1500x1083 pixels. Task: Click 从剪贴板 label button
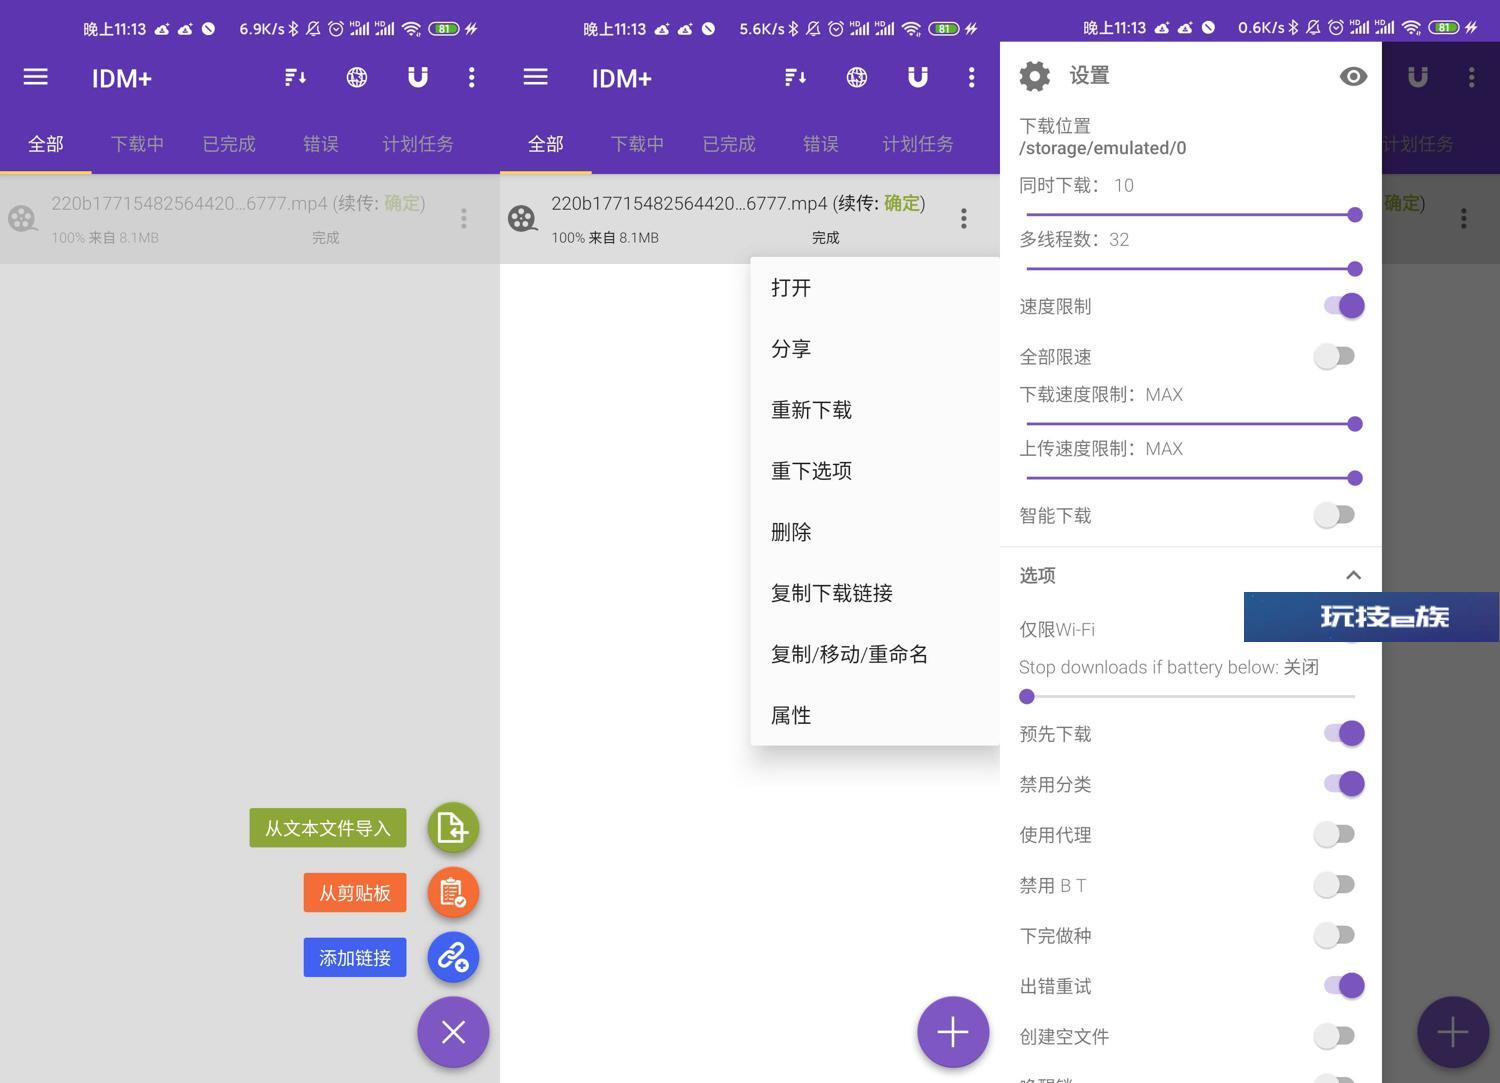pos(355,893)
